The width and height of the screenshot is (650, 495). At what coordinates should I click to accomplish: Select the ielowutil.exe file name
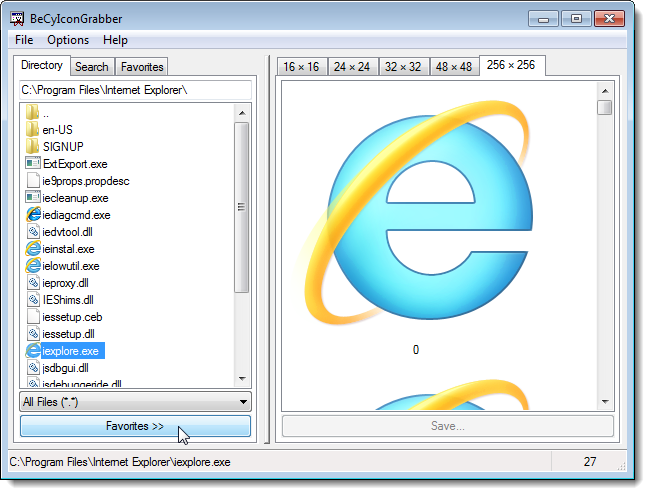(71, 266)
